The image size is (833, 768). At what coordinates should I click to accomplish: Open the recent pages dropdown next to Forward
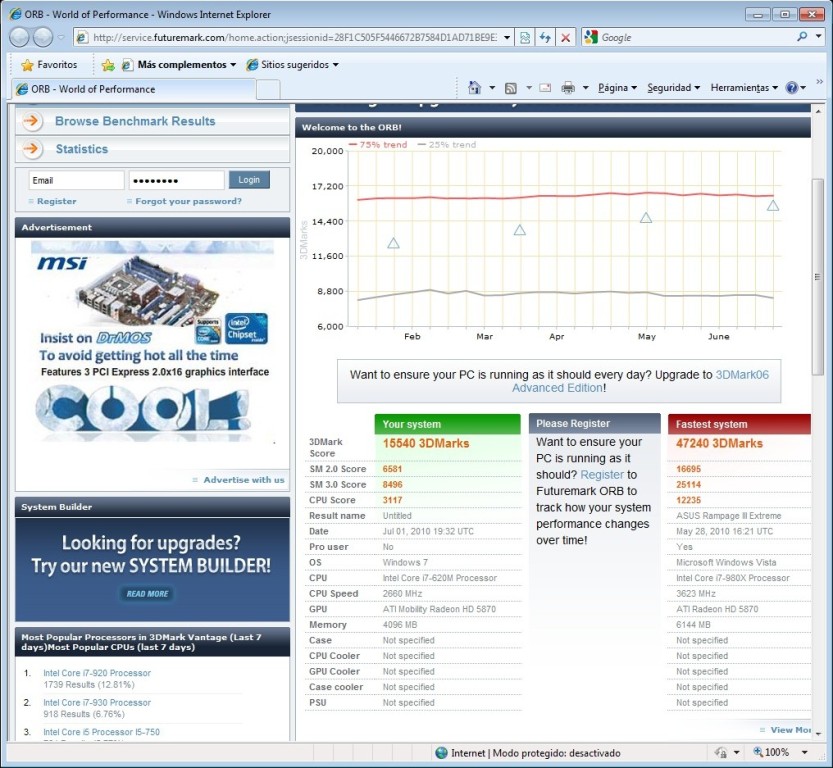pyautogui.click(x=61, y=38)
